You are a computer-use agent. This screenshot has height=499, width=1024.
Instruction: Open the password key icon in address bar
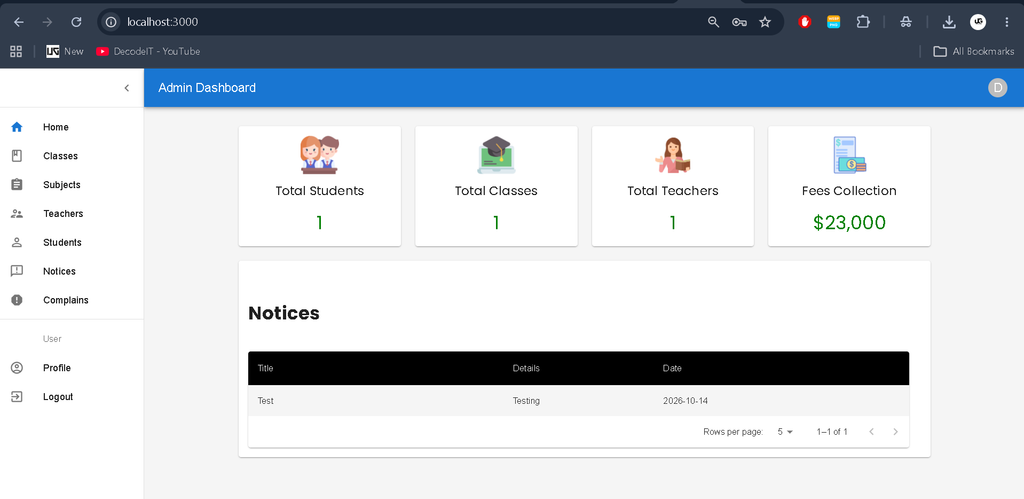click(739, 22)
